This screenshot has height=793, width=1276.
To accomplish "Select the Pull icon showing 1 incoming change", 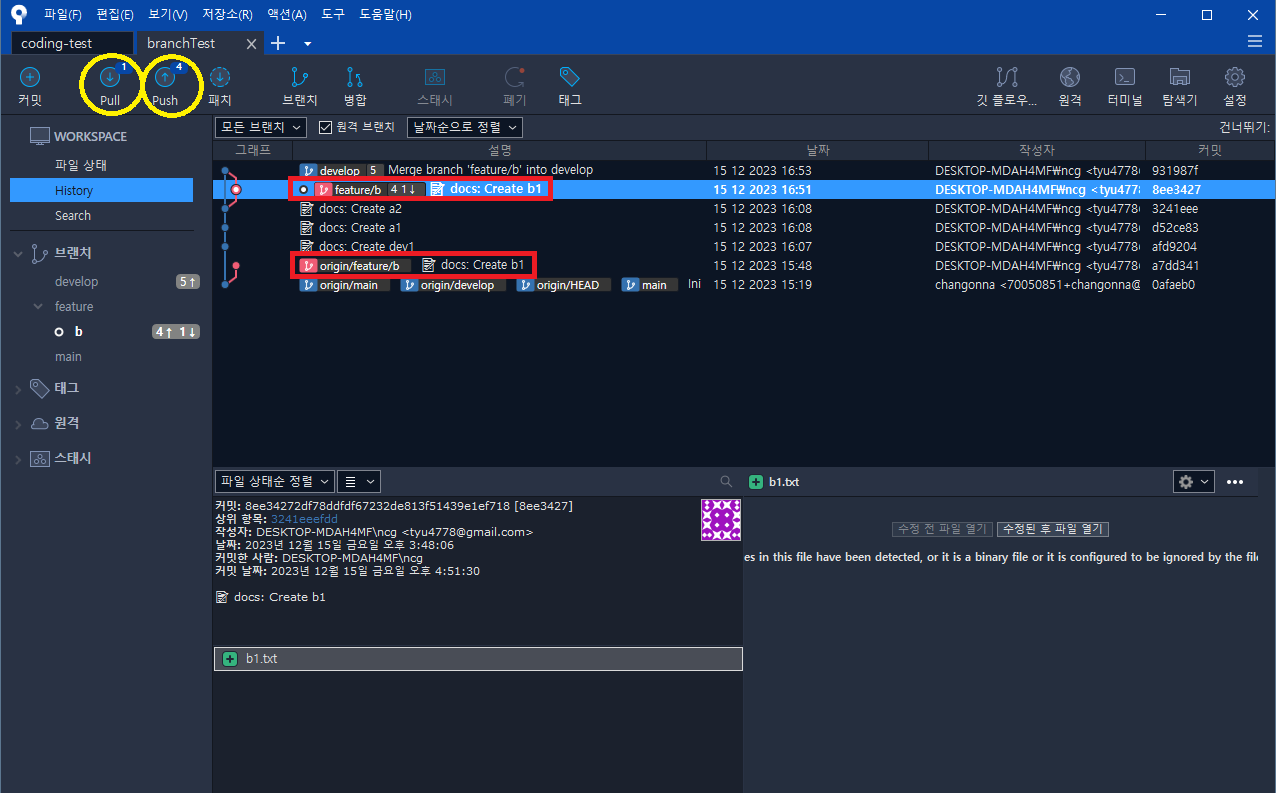I will click(x=110, y=85).
